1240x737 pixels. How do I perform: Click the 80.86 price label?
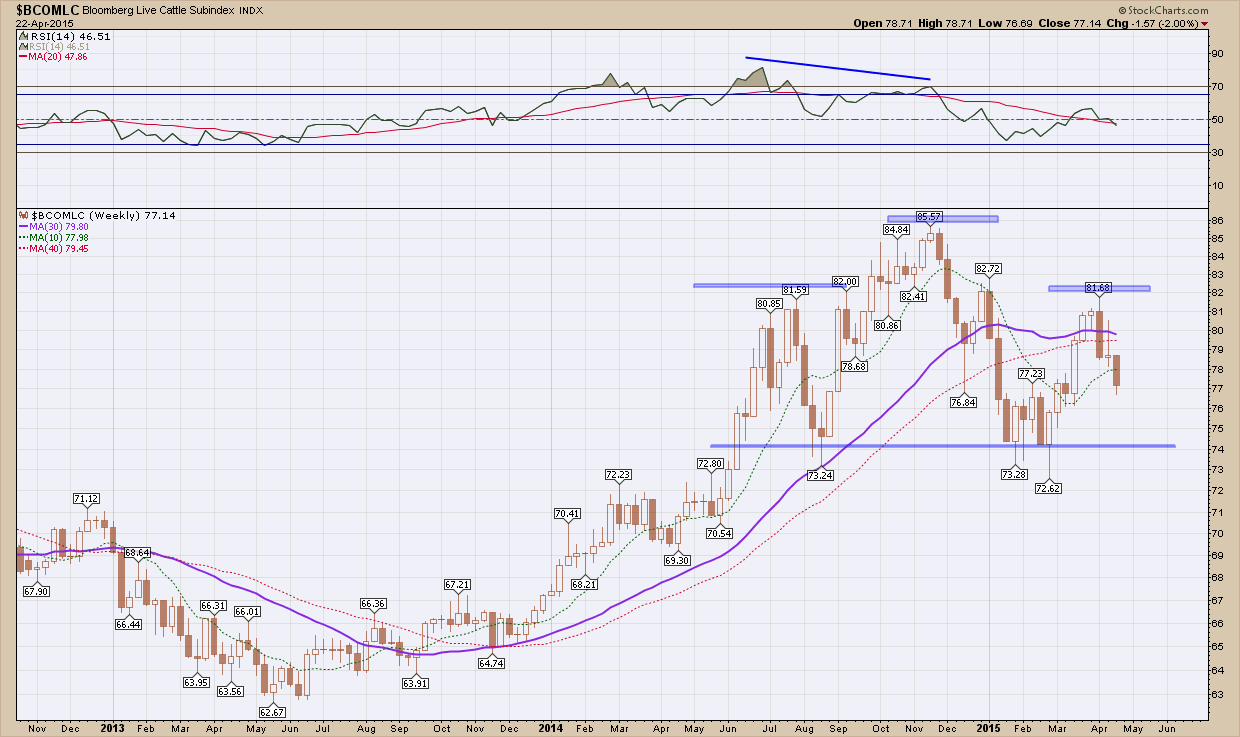(x=886, y=325)
